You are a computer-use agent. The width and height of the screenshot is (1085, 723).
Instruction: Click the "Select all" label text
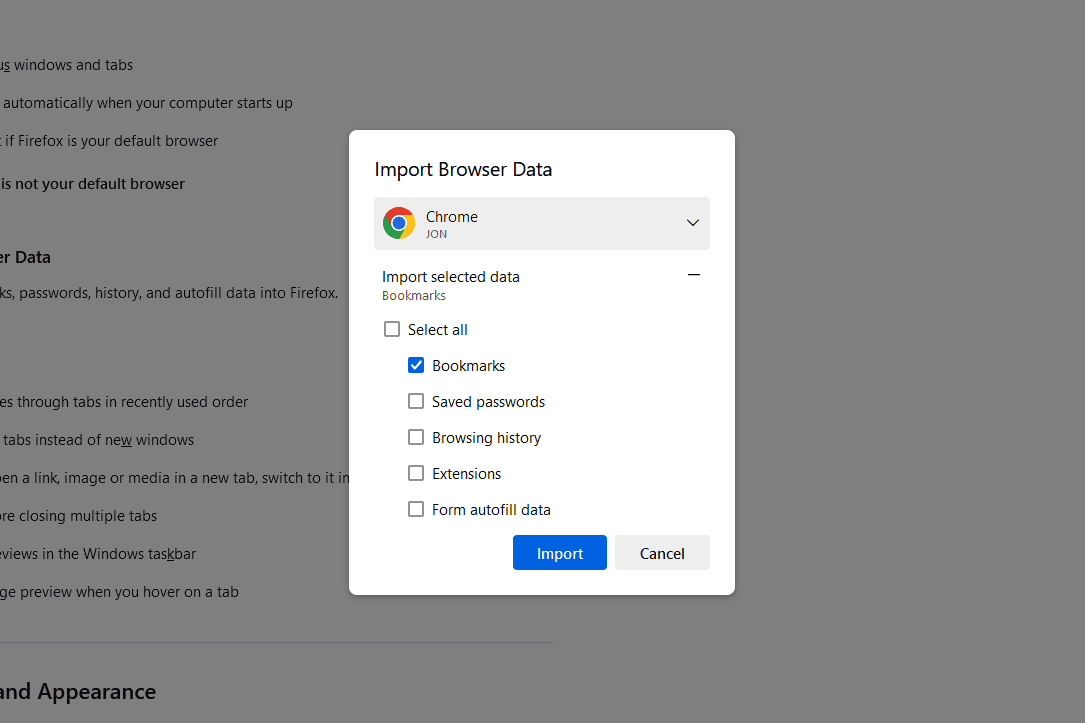click(437, 330)
